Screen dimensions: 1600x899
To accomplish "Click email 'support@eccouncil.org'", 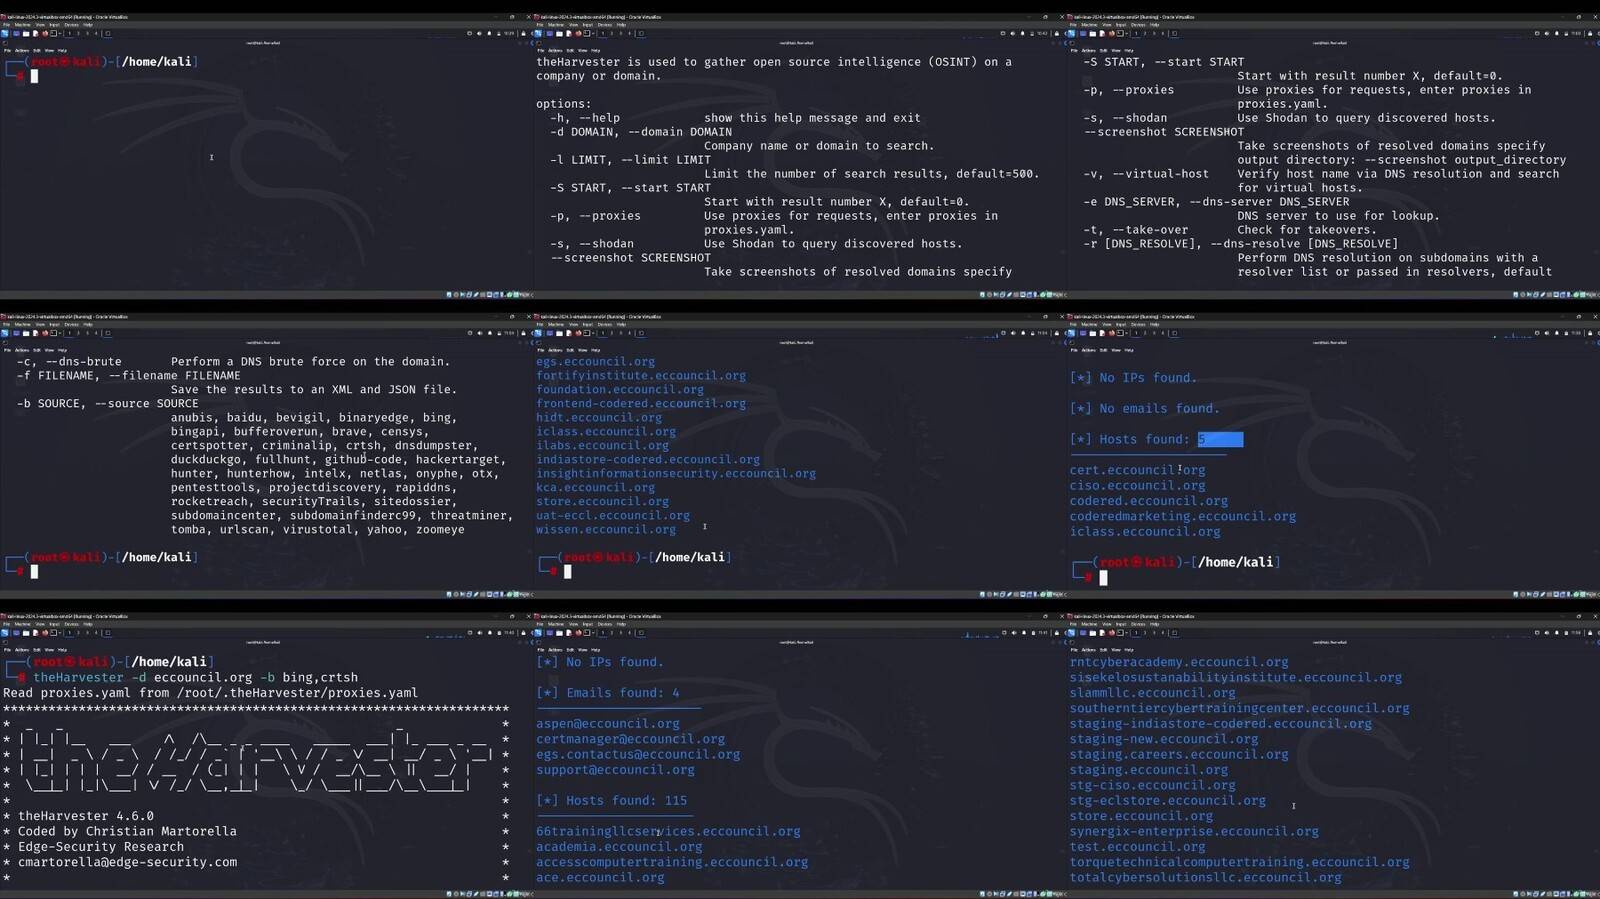I will [615, 770].
